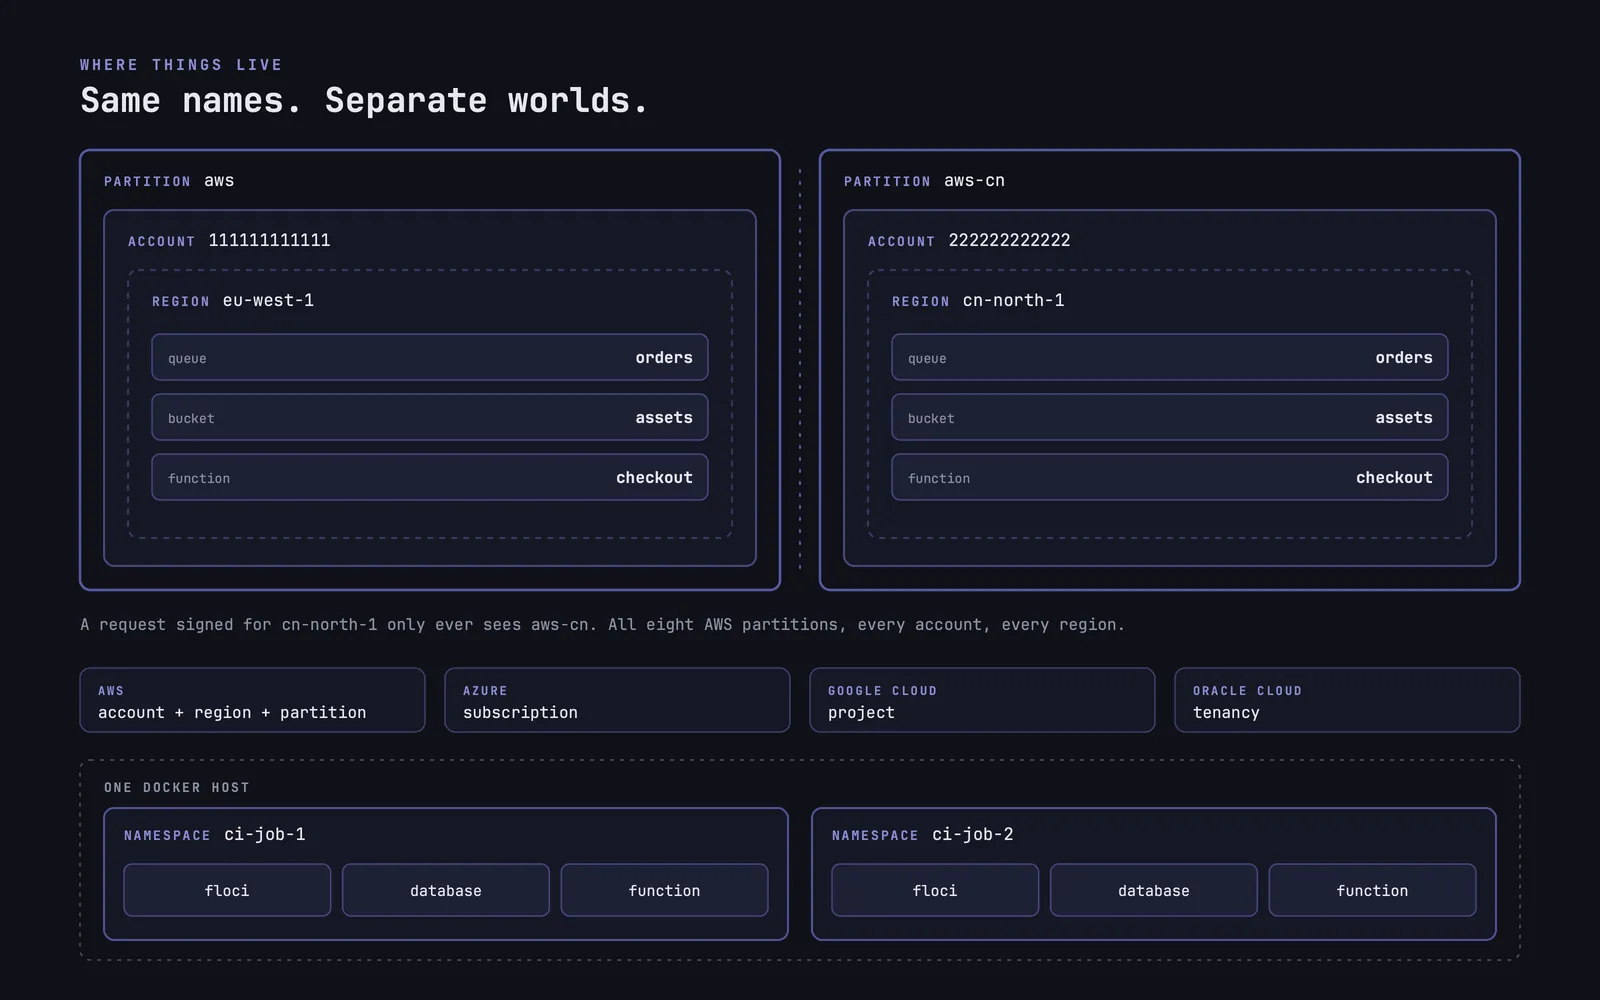Choose the Oracle Cloud tenancy card
The width and height of the screenshot is (1600, 1000).
point(1347,700)
